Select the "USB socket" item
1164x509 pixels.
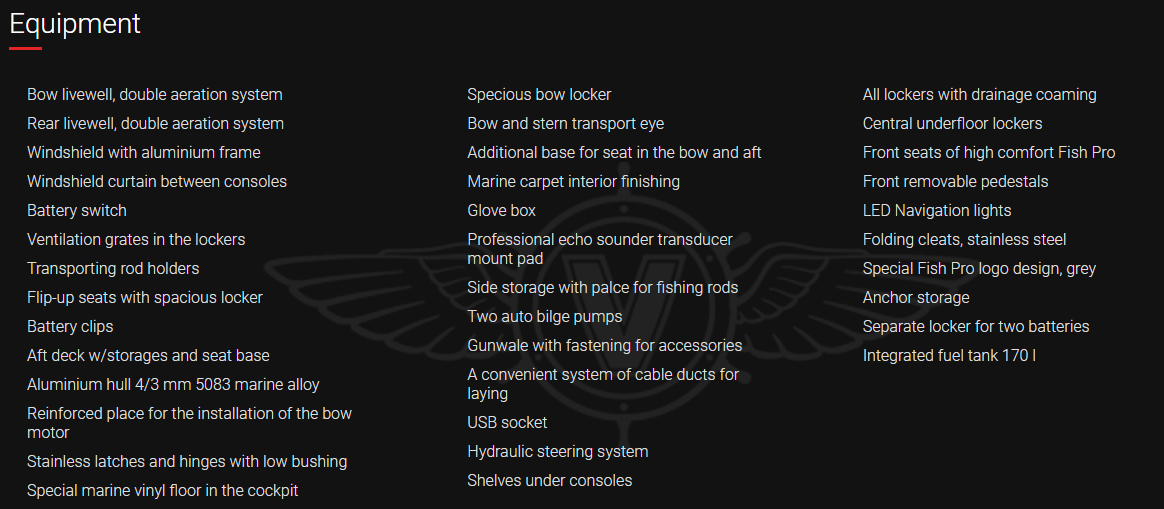[507, 423]
